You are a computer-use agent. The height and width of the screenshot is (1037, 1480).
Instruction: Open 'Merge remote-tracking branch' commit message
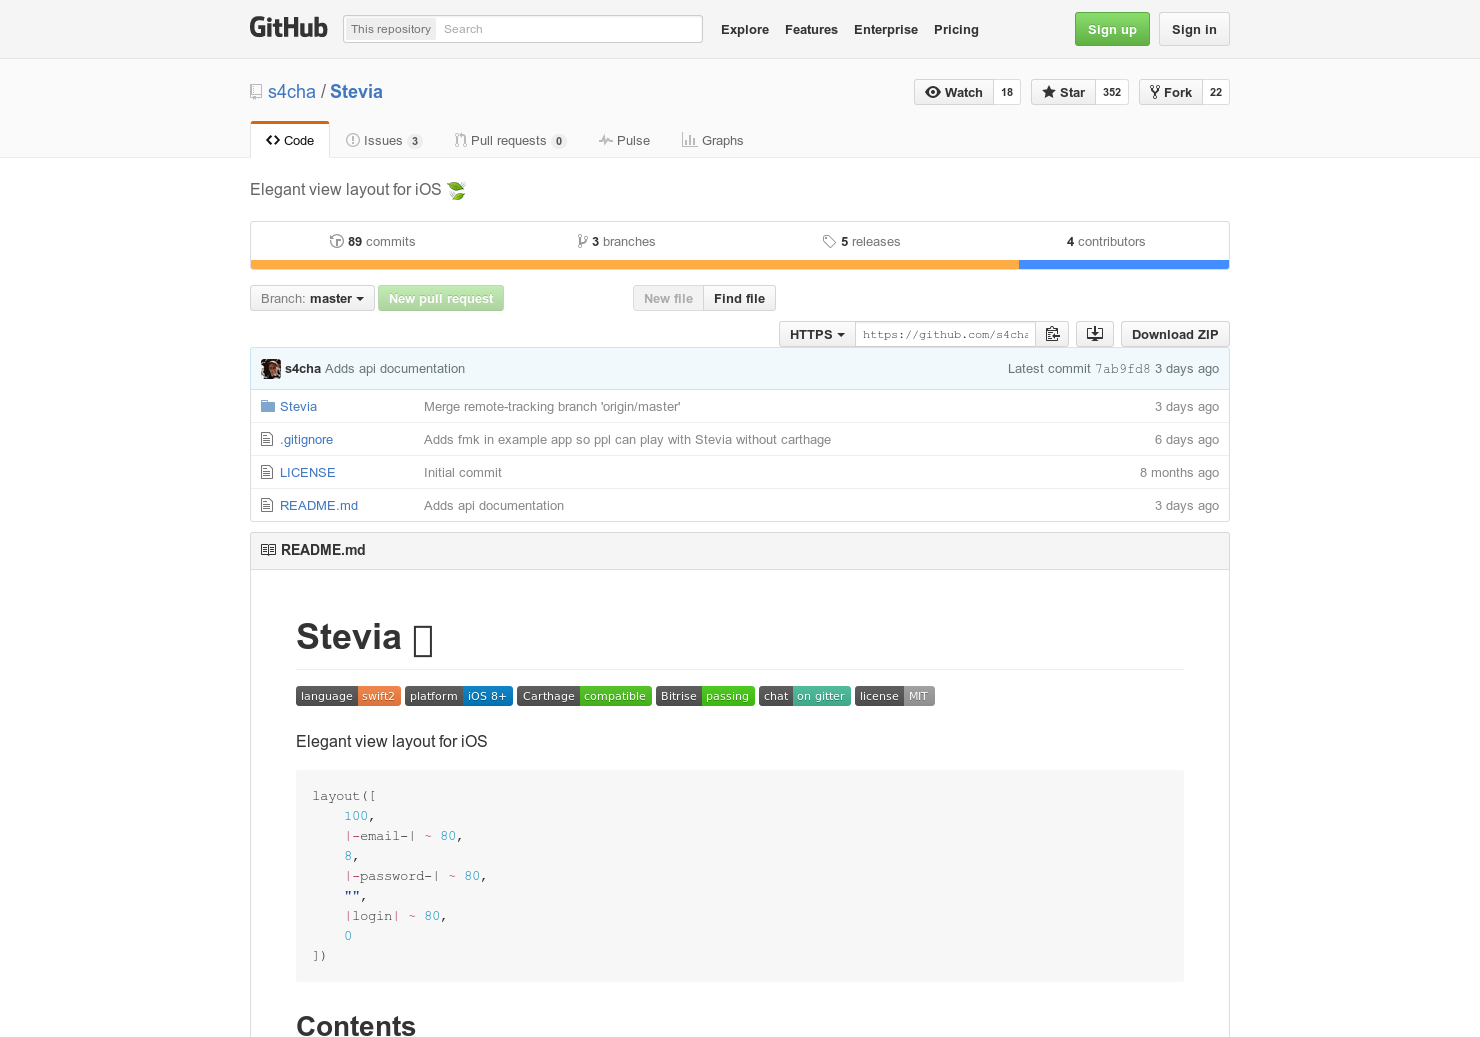tap(552, 406)
